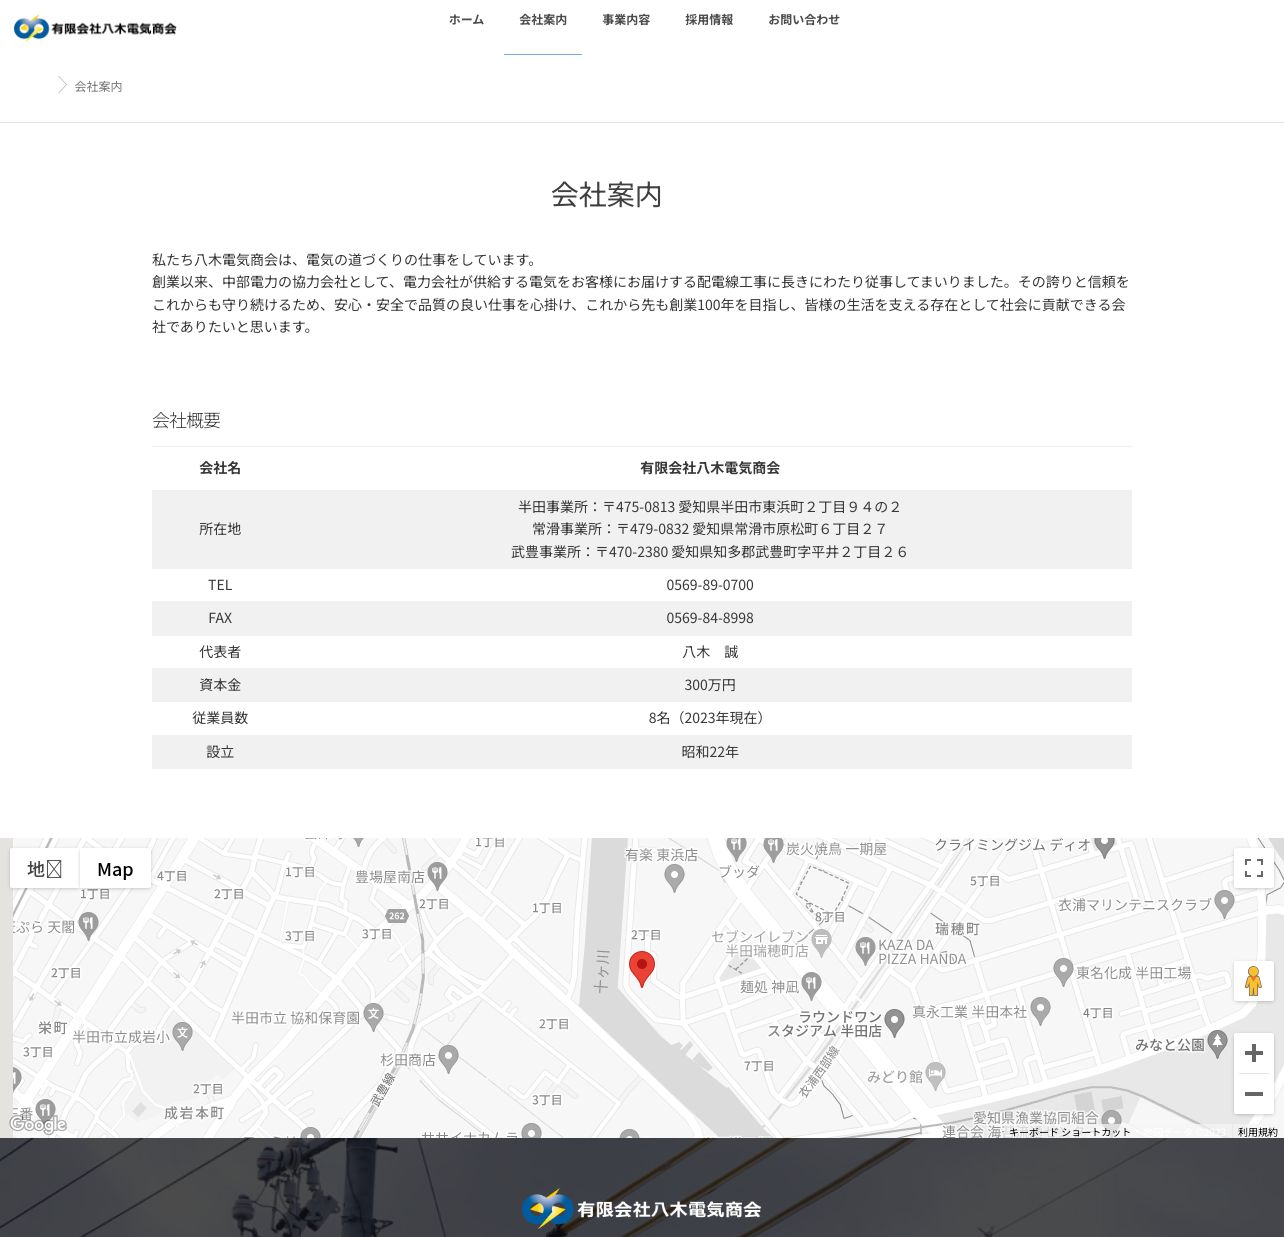Click the 代表者 row label

pyautogui.click(x=220, y=652)
